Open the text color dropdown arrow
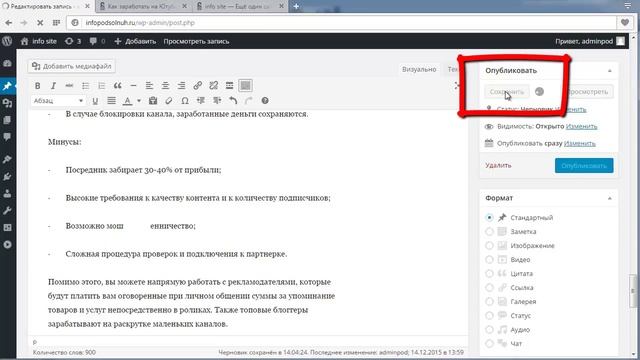 pos(139,101)
